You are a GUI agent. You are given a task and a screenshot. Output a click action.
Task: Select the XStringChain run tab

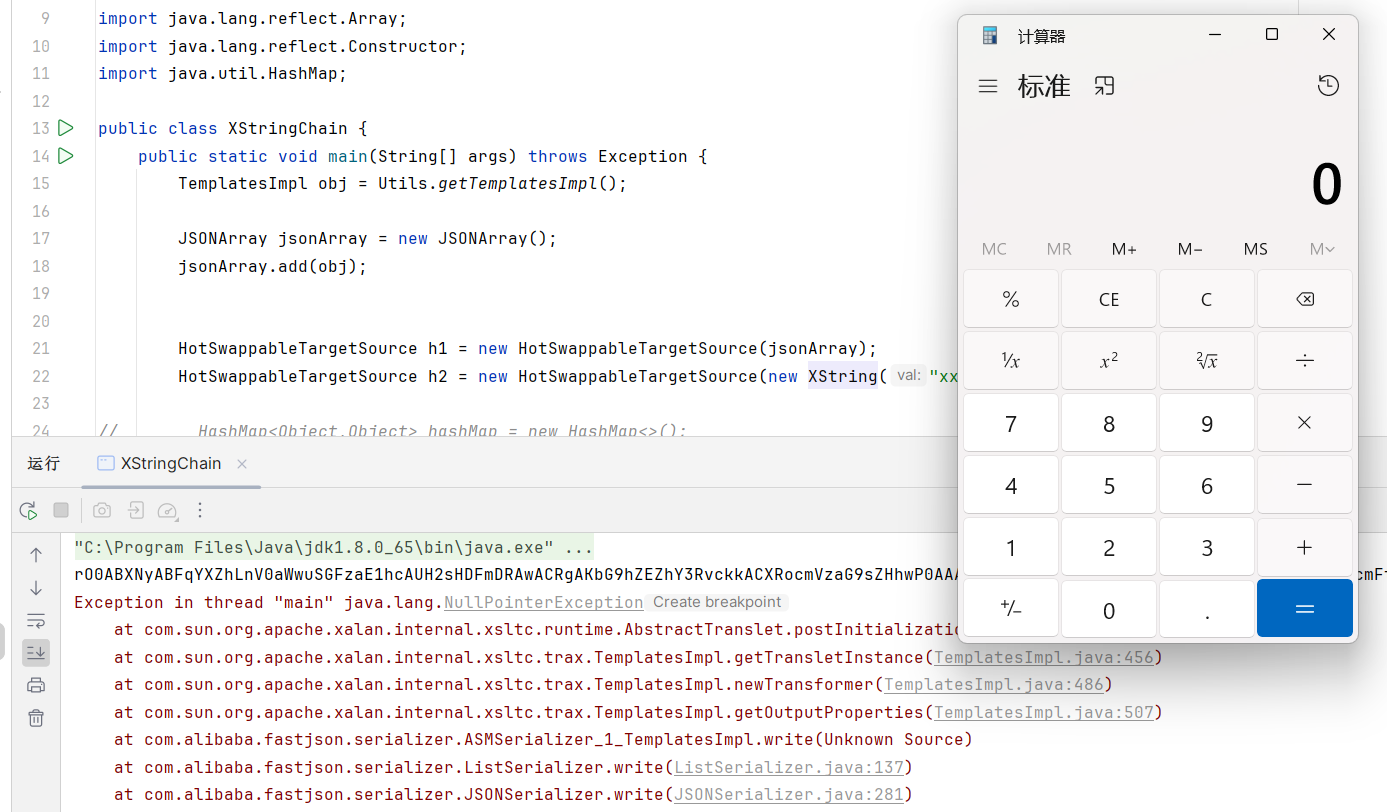171,464
